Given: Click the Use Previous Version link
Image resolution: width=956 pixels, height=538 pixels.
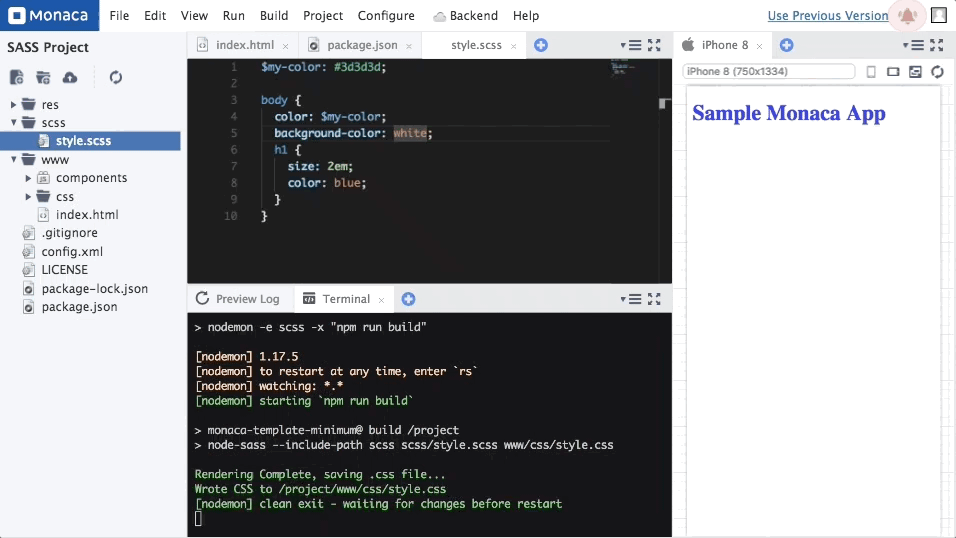Looking at the screenshot, I should click(x=827, y=16).
